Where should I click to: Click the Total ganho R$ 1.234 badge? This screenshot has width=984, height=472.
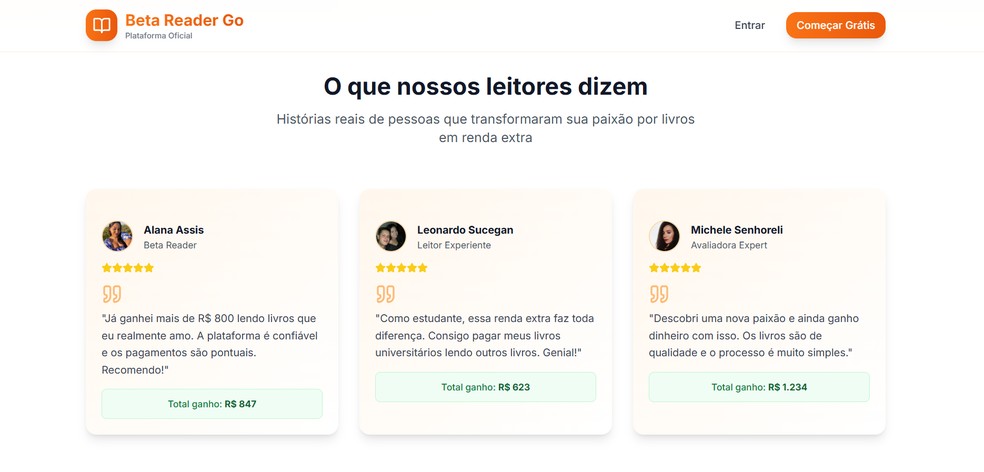pyautogui.click(x=759, y=387)
